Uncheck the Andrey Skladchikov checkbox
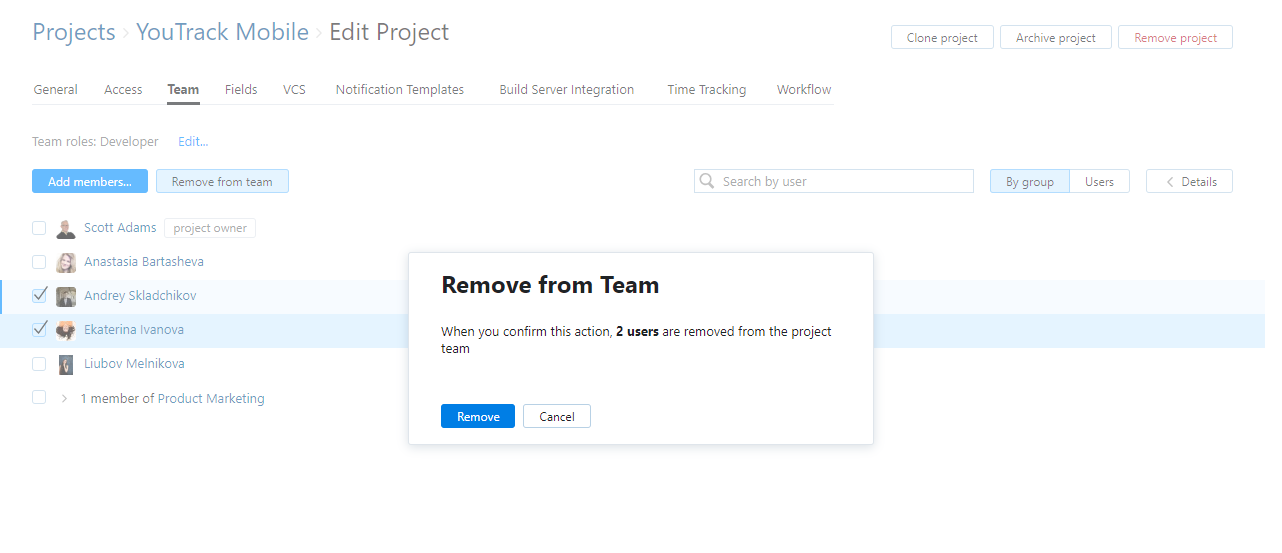The width and height of the screenshot is (1282, 553). [x=39, y=296]
